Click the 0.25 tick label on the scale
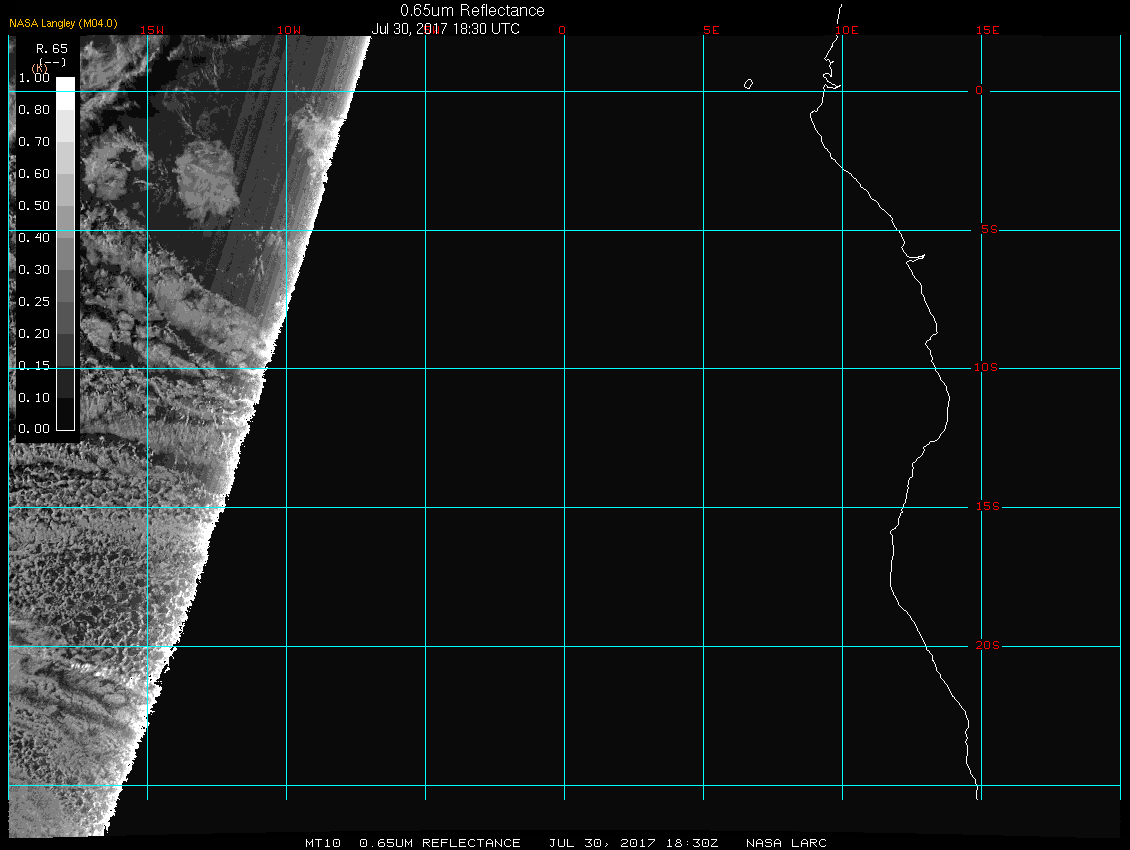Screen dimensions: 1130x850 [34, 301]
